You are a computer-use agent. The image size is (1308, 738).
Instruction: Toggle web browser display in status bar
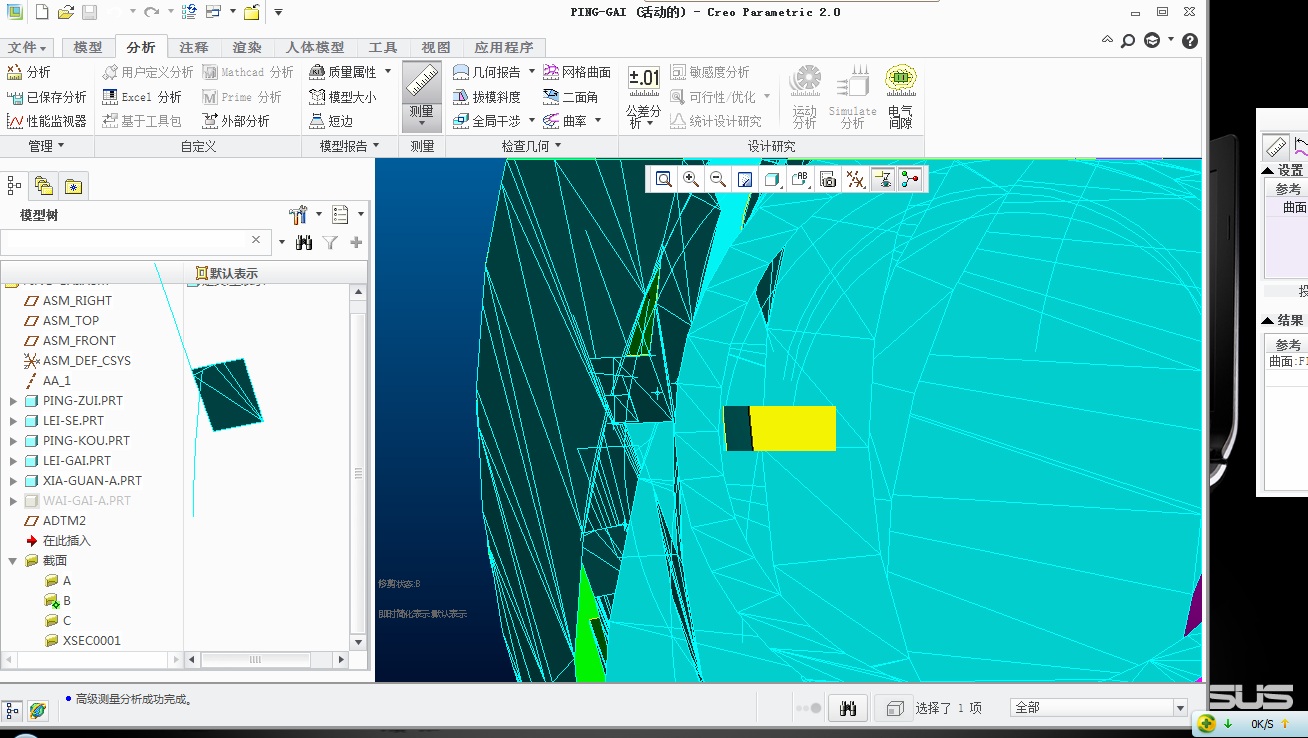coord(37,710)
